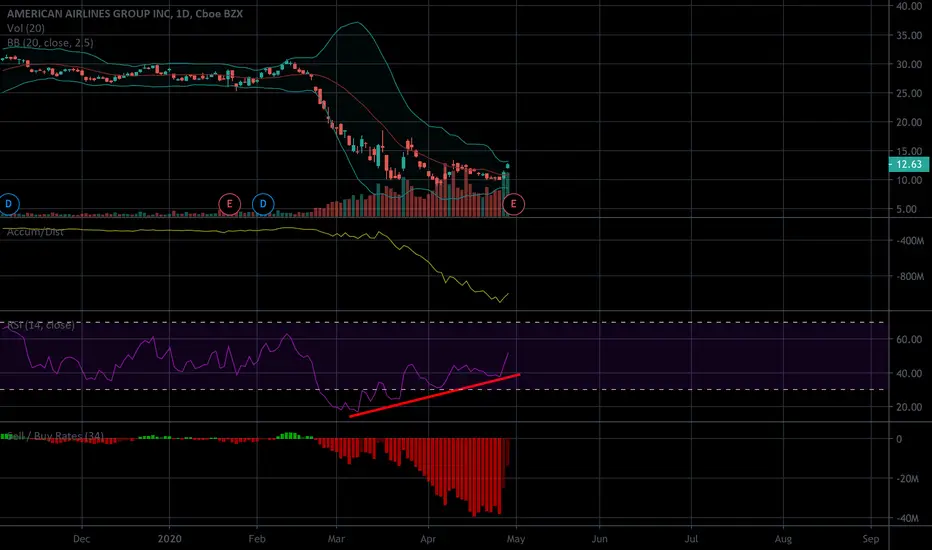Click the 2020 label on time axis

(x=169, y=539)
